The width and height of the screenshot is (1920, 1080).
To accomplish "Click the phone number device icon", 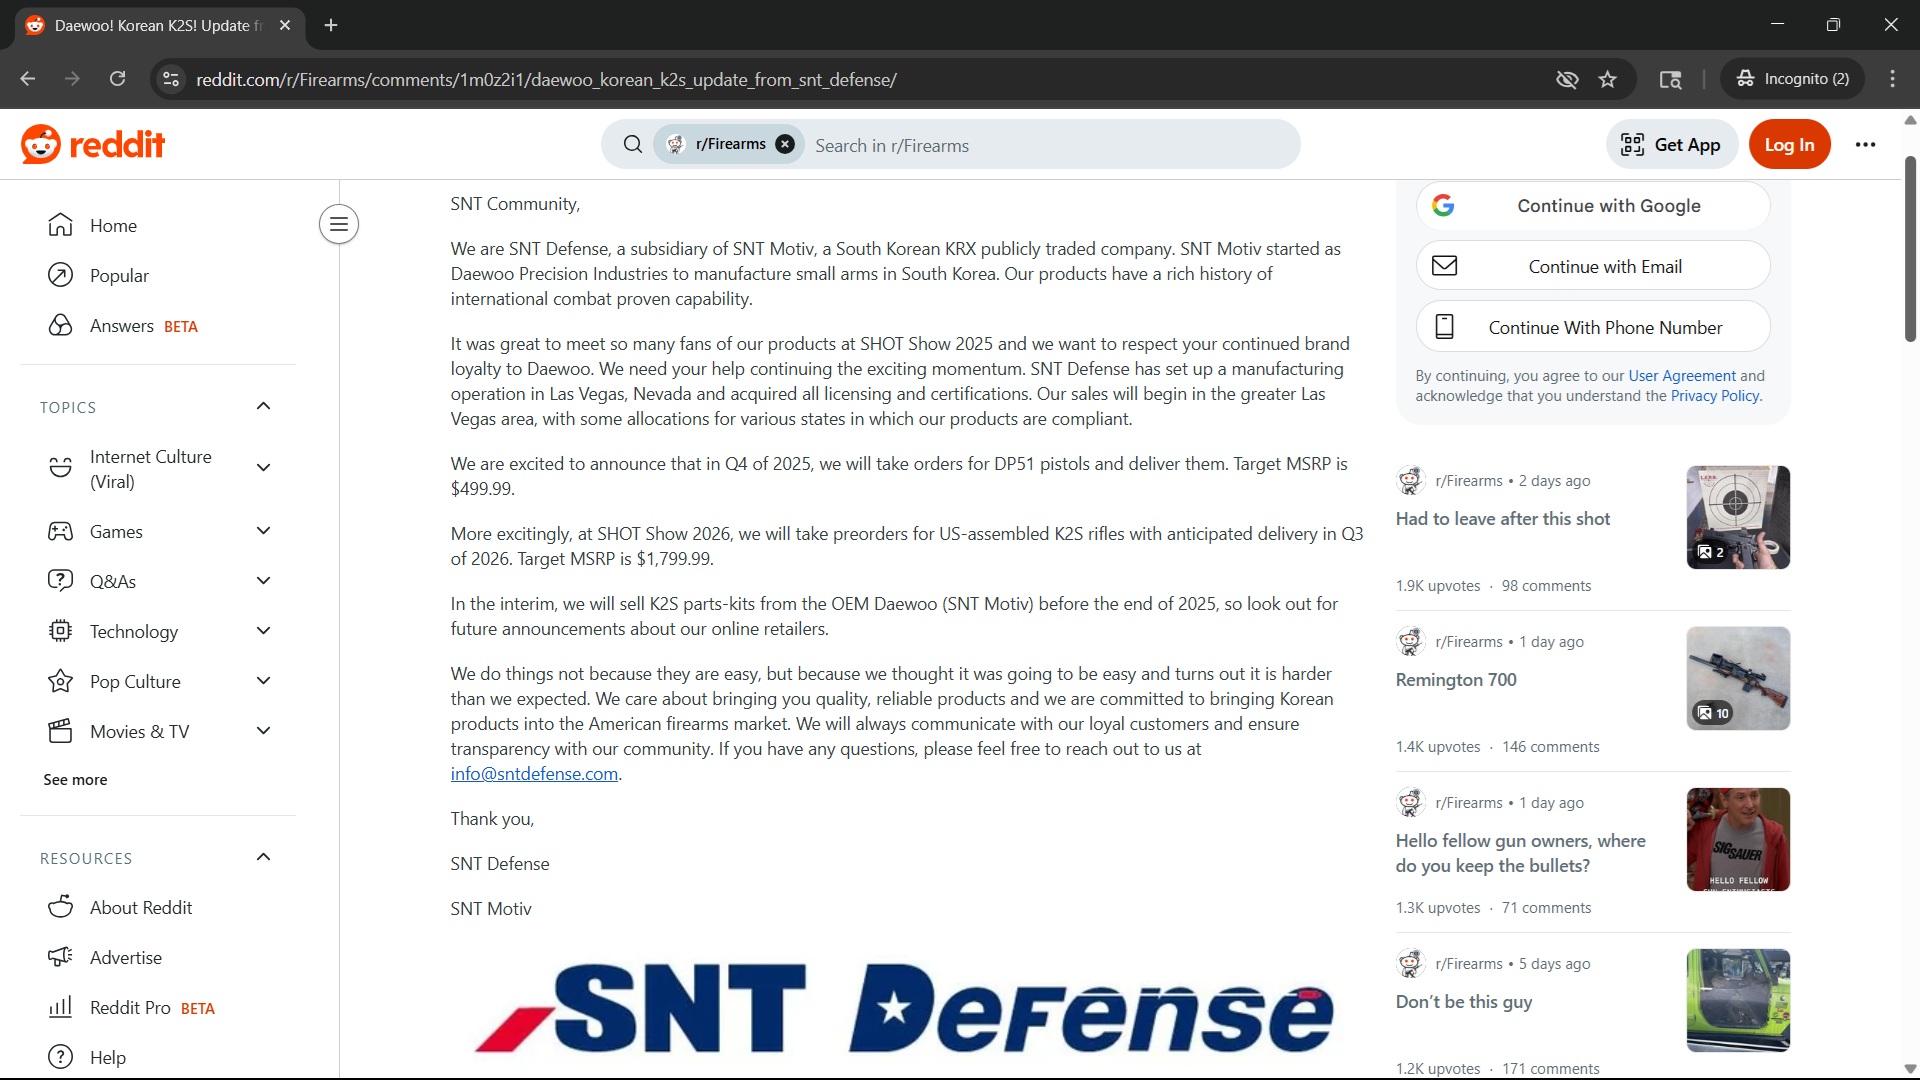I will (x=1445, y=327).
